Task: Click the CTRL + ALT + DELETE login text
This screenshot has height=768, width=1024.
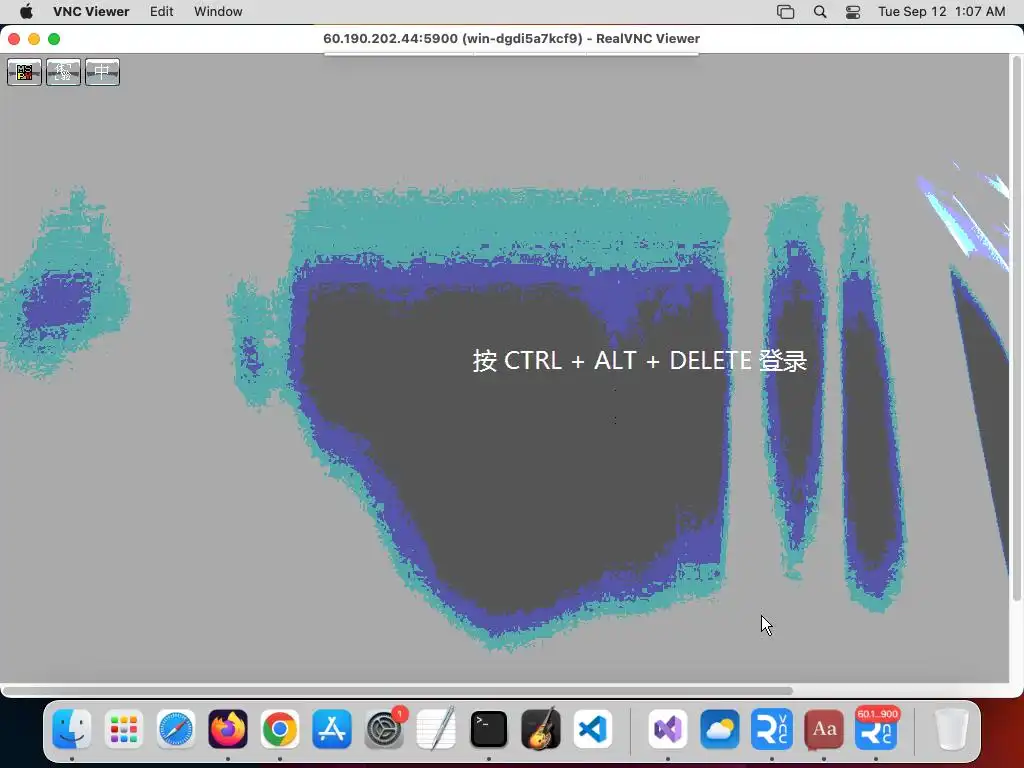Action: point(640,360)
